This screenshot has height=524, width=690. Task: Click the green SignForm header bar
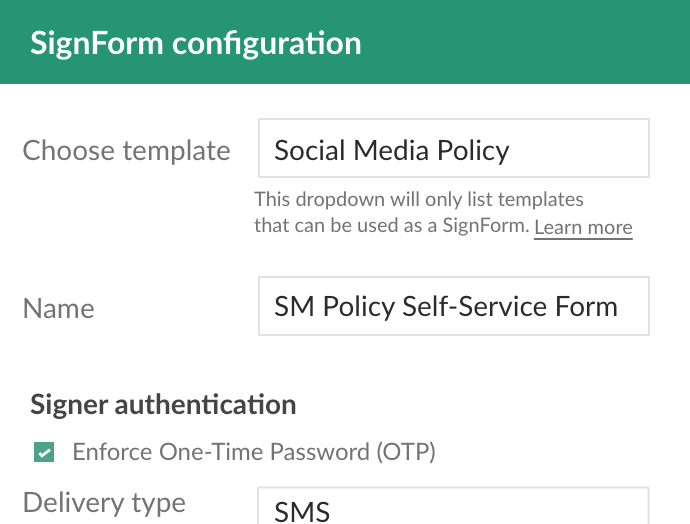click(520, 42)
